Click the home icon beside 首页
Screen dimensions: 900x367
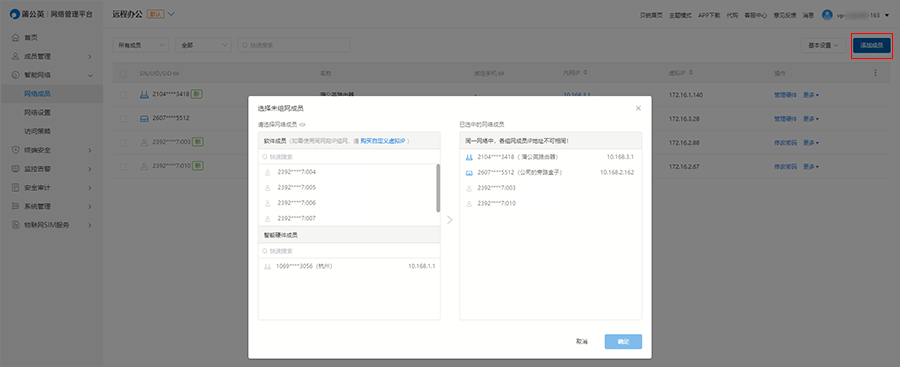pos(15,37)
